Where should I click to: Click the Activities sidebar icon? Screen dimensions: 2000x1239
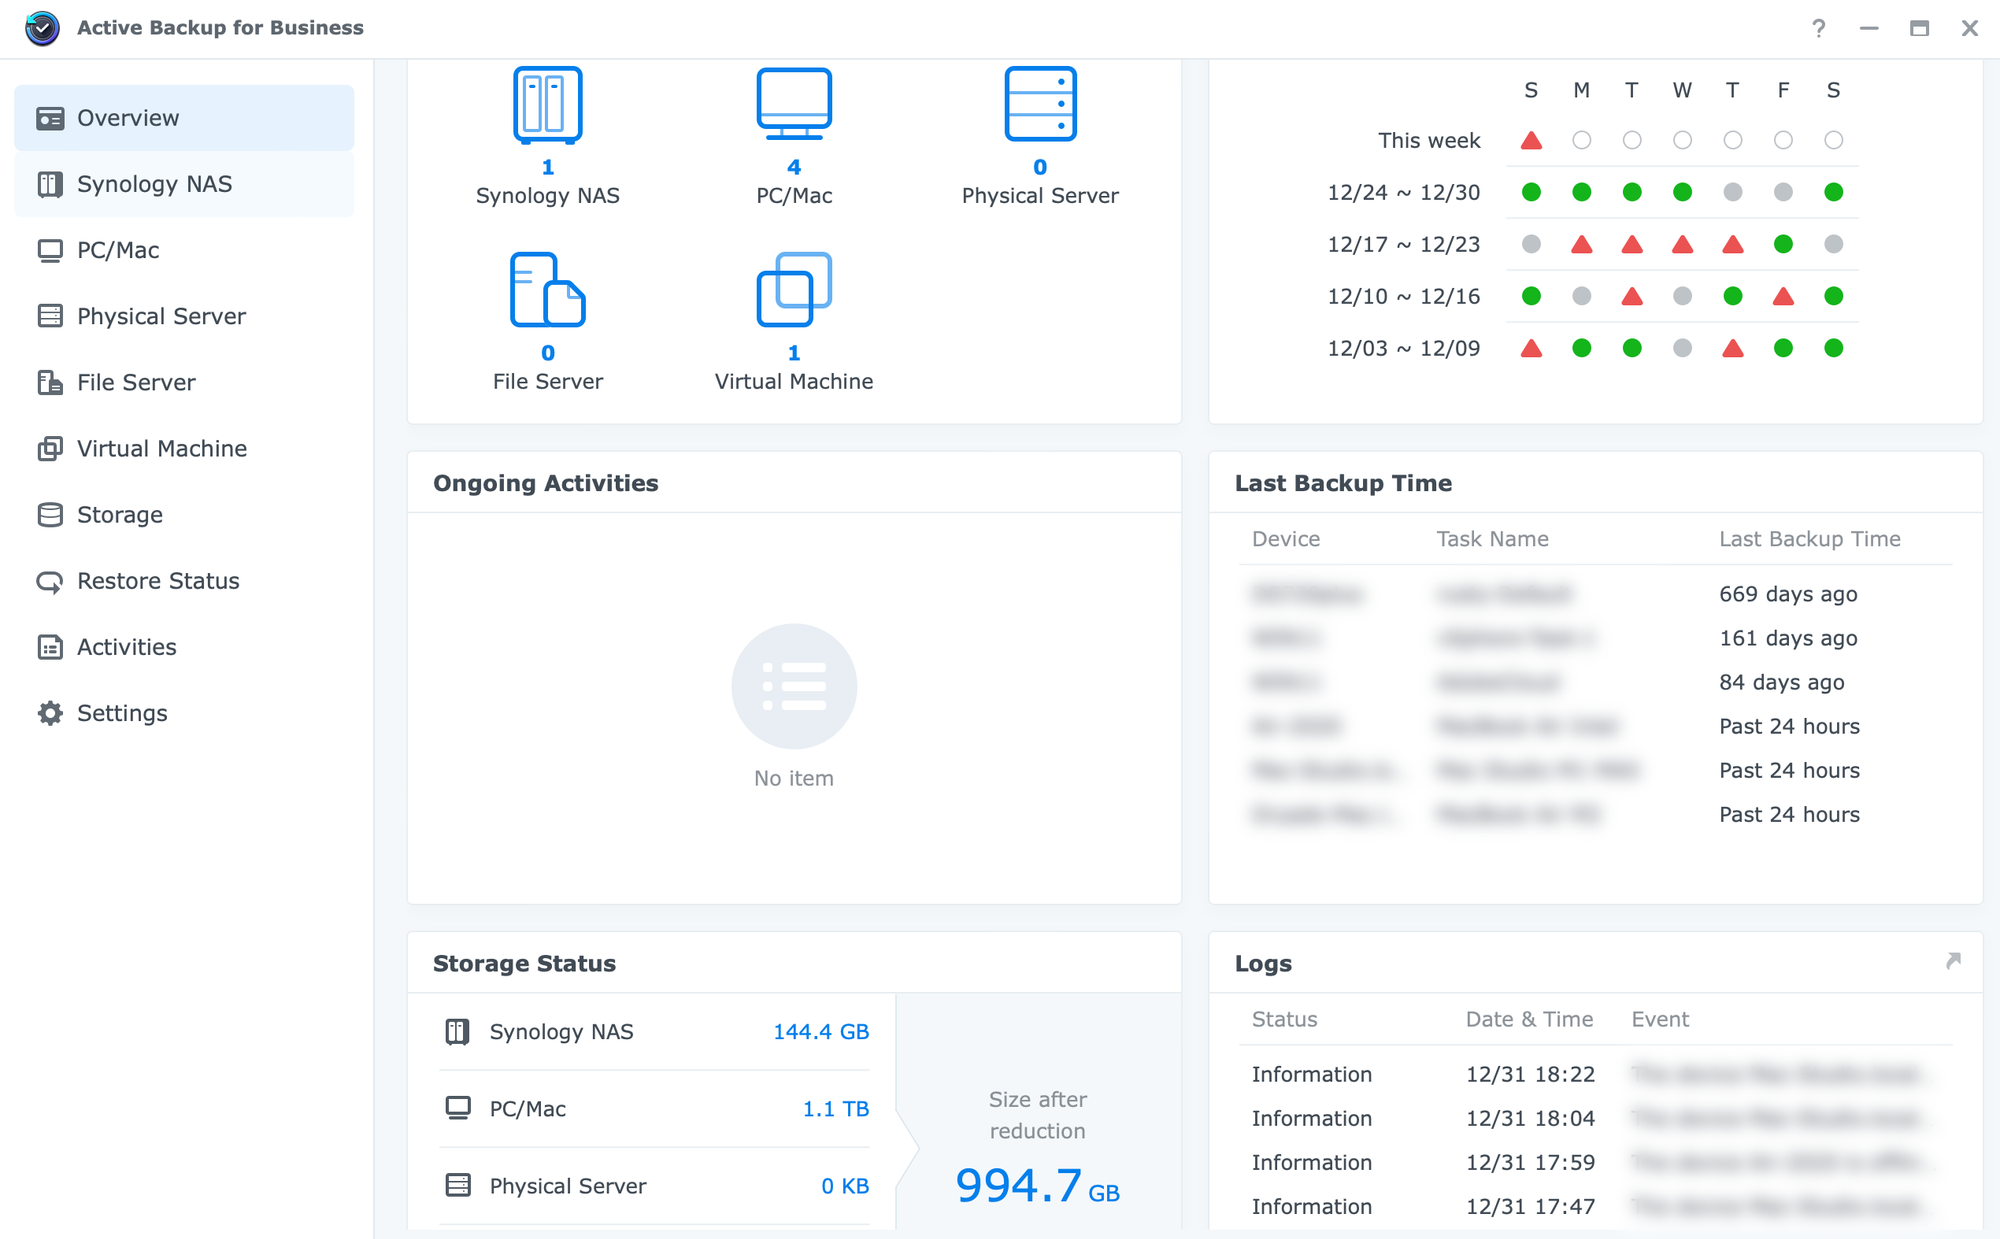[50, 646]
